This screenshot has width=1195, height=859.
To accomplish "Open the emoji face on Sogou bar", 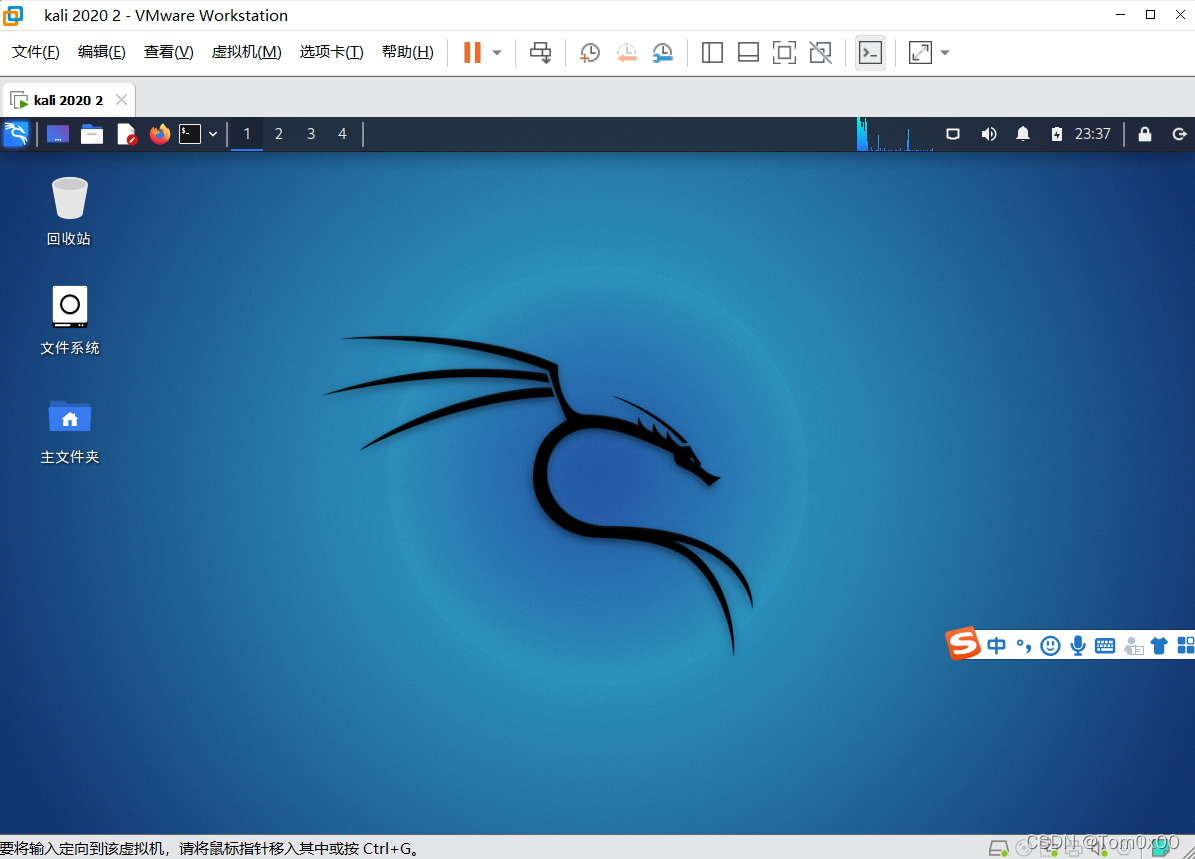I will click(1050, 646).
